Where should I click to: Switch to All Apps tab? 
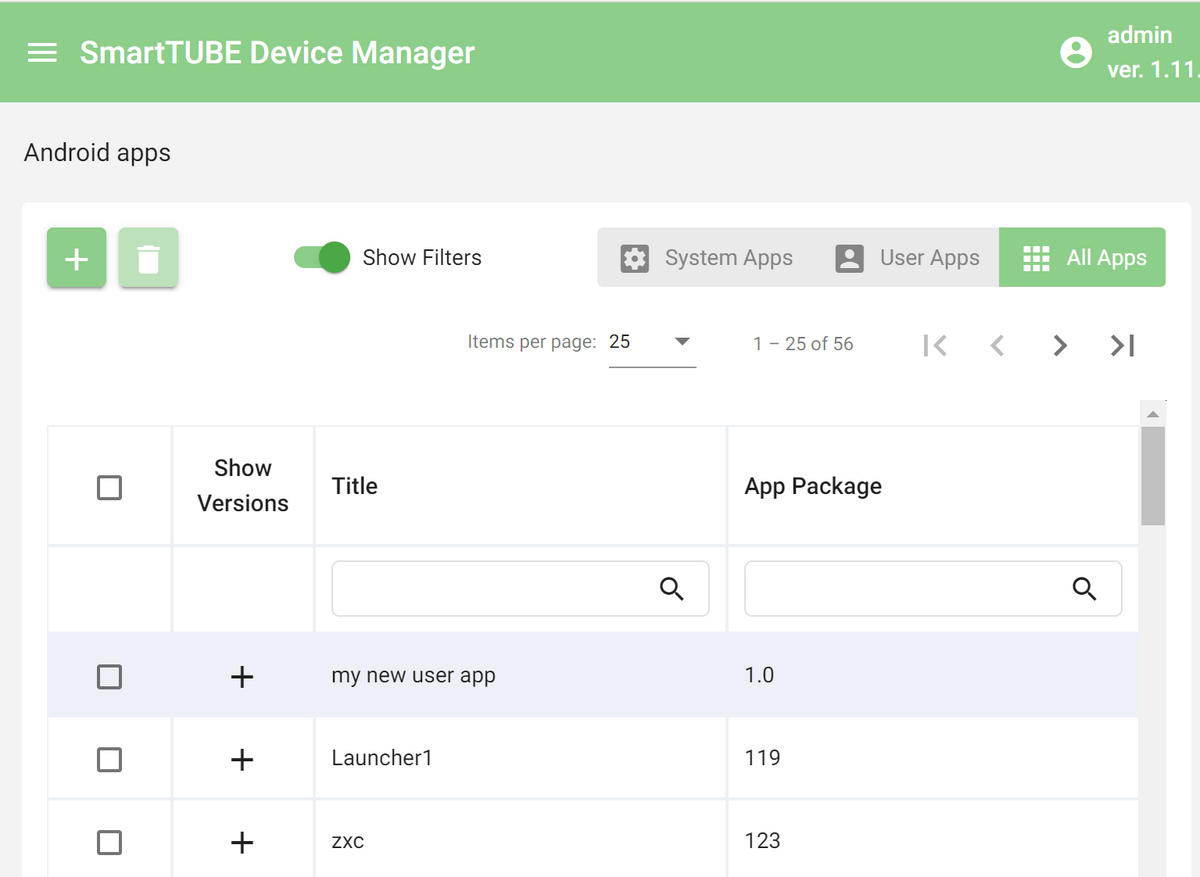(x=1082, y=257)
